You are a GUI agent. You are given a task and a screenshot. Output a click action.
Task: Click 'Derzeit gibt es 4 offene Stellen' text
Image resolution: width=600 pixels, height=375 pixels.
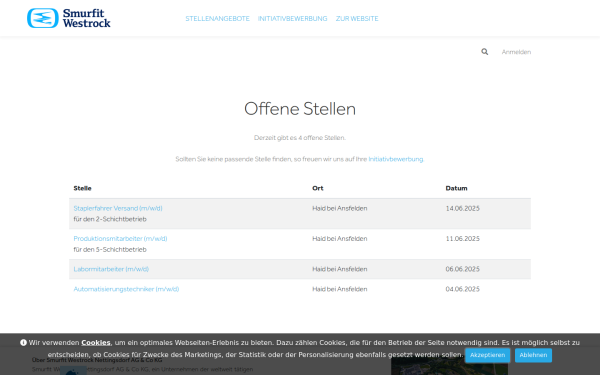(x=300, y=137)
